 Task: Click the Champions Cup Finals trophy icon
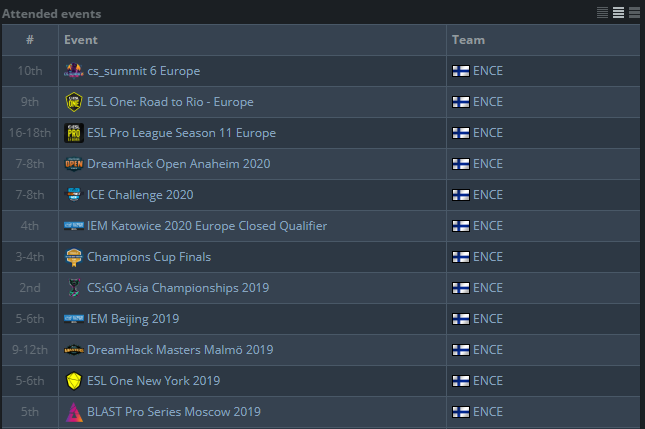point(73,257)
